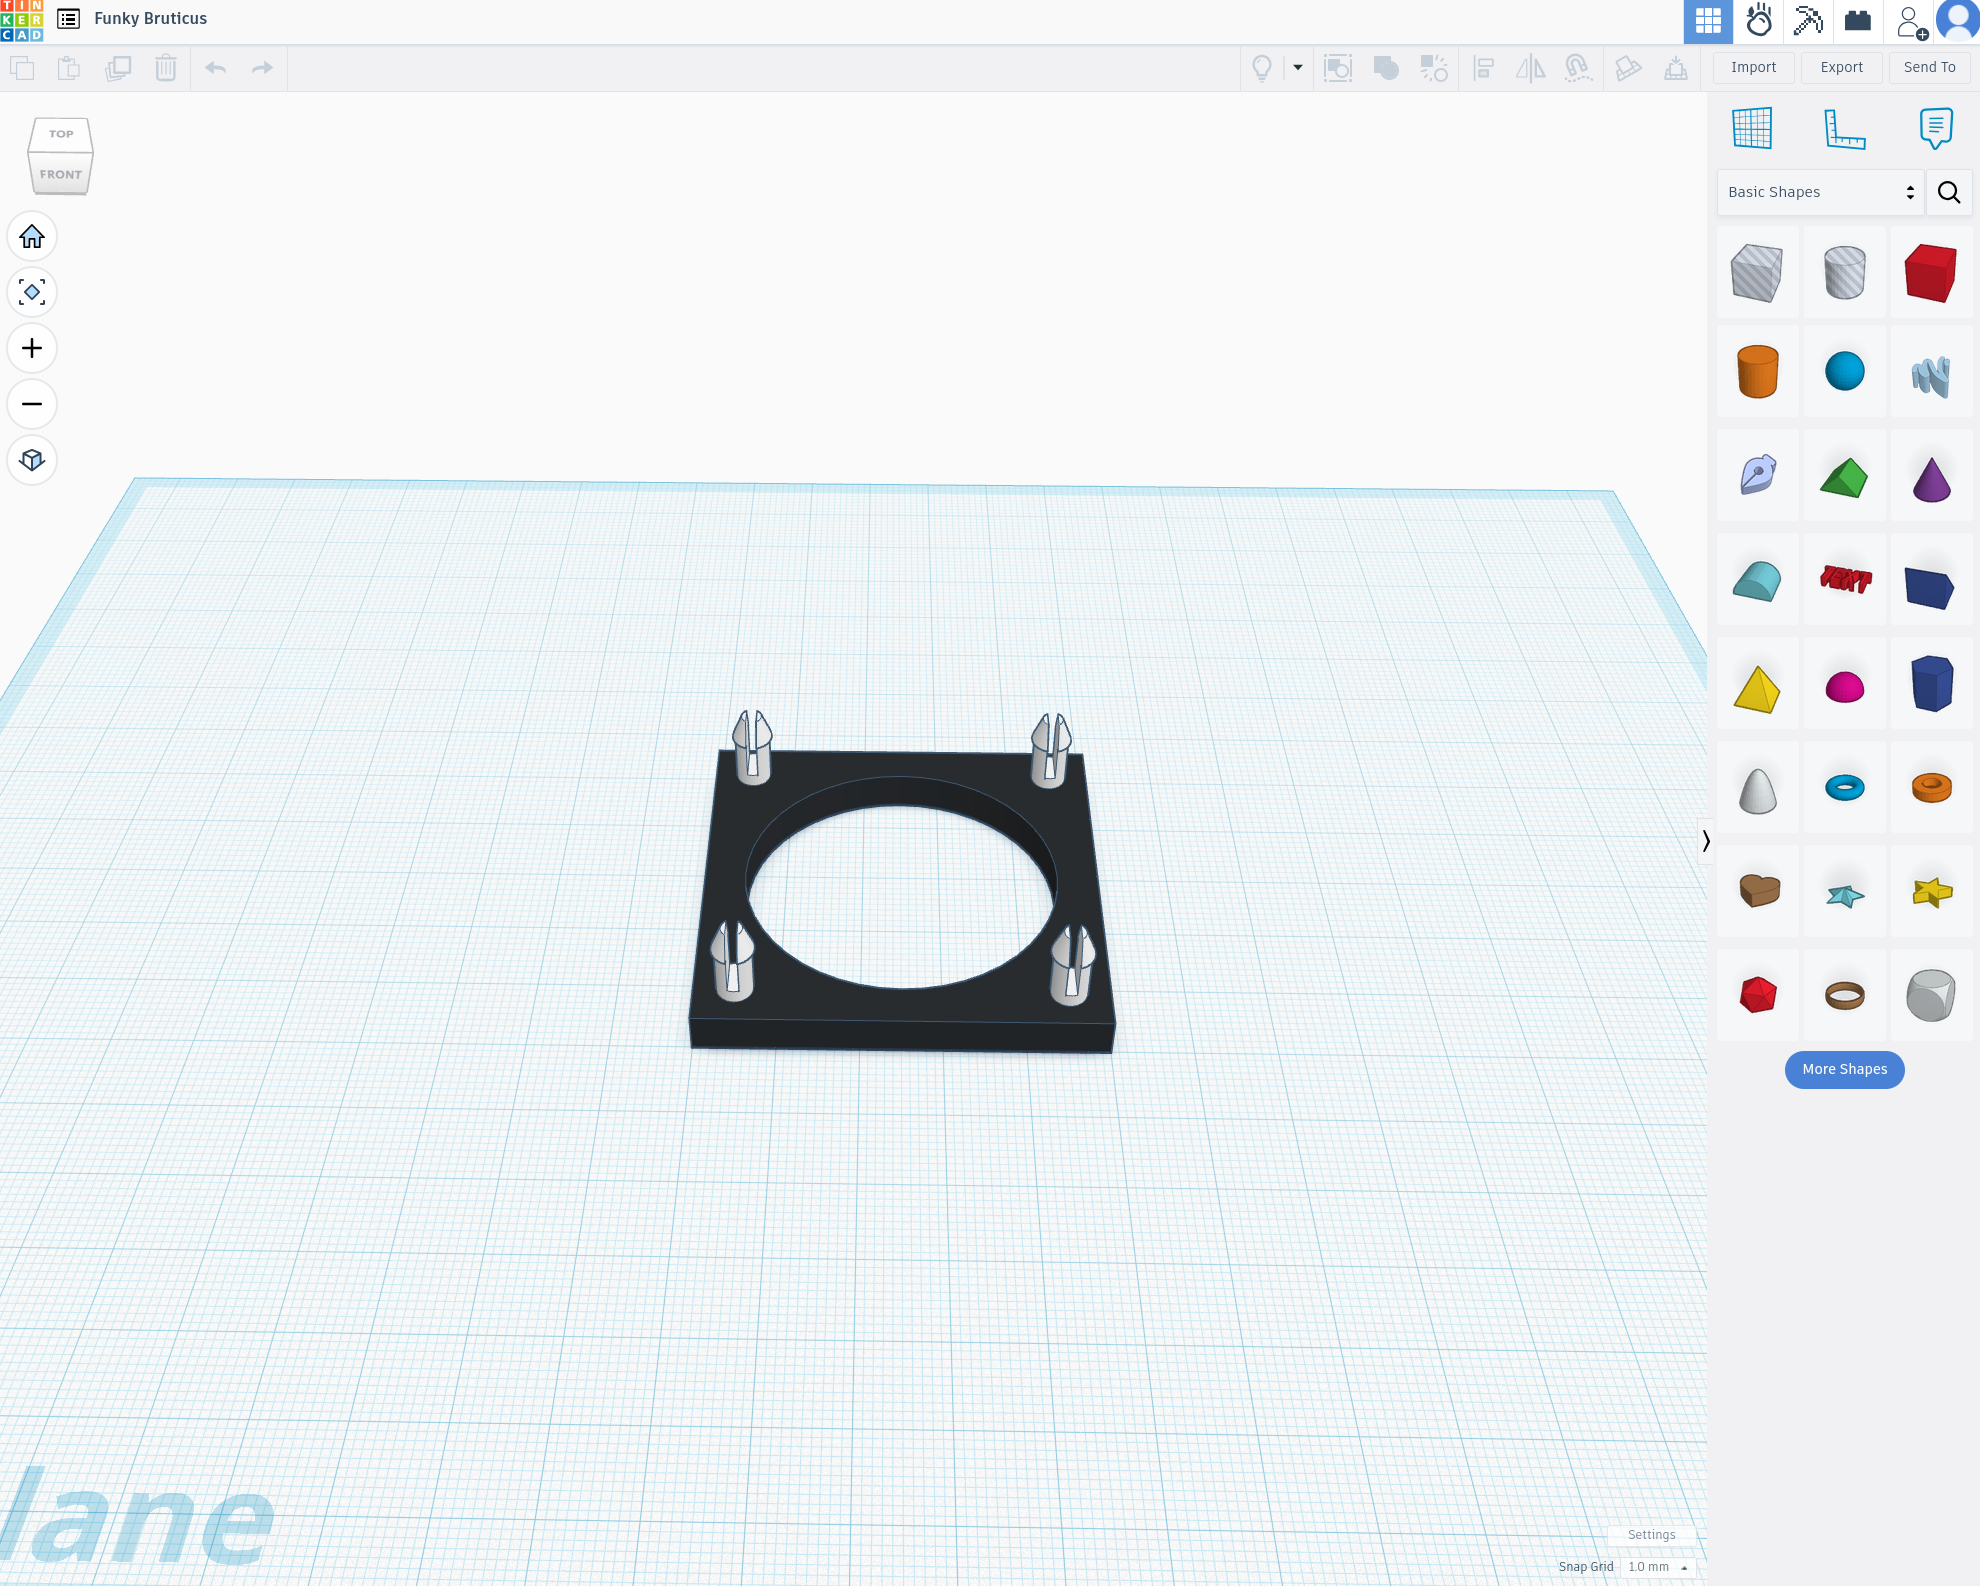Click the Import button
Screen dimensions: 1980x1586
point(1754,68)
